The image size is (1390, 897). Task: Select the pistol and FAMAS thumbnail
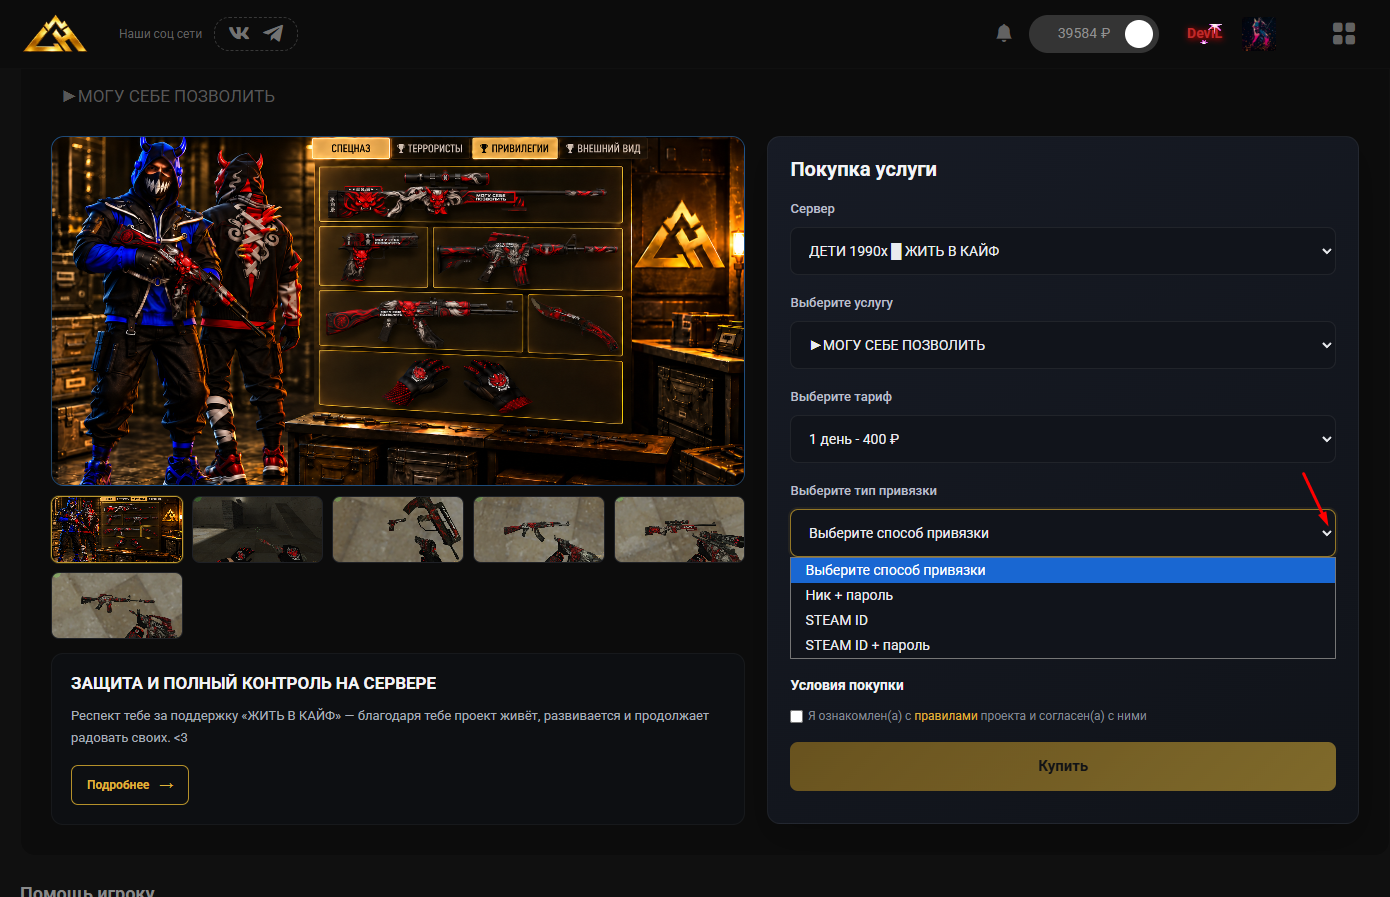click(x=398, y=530)
